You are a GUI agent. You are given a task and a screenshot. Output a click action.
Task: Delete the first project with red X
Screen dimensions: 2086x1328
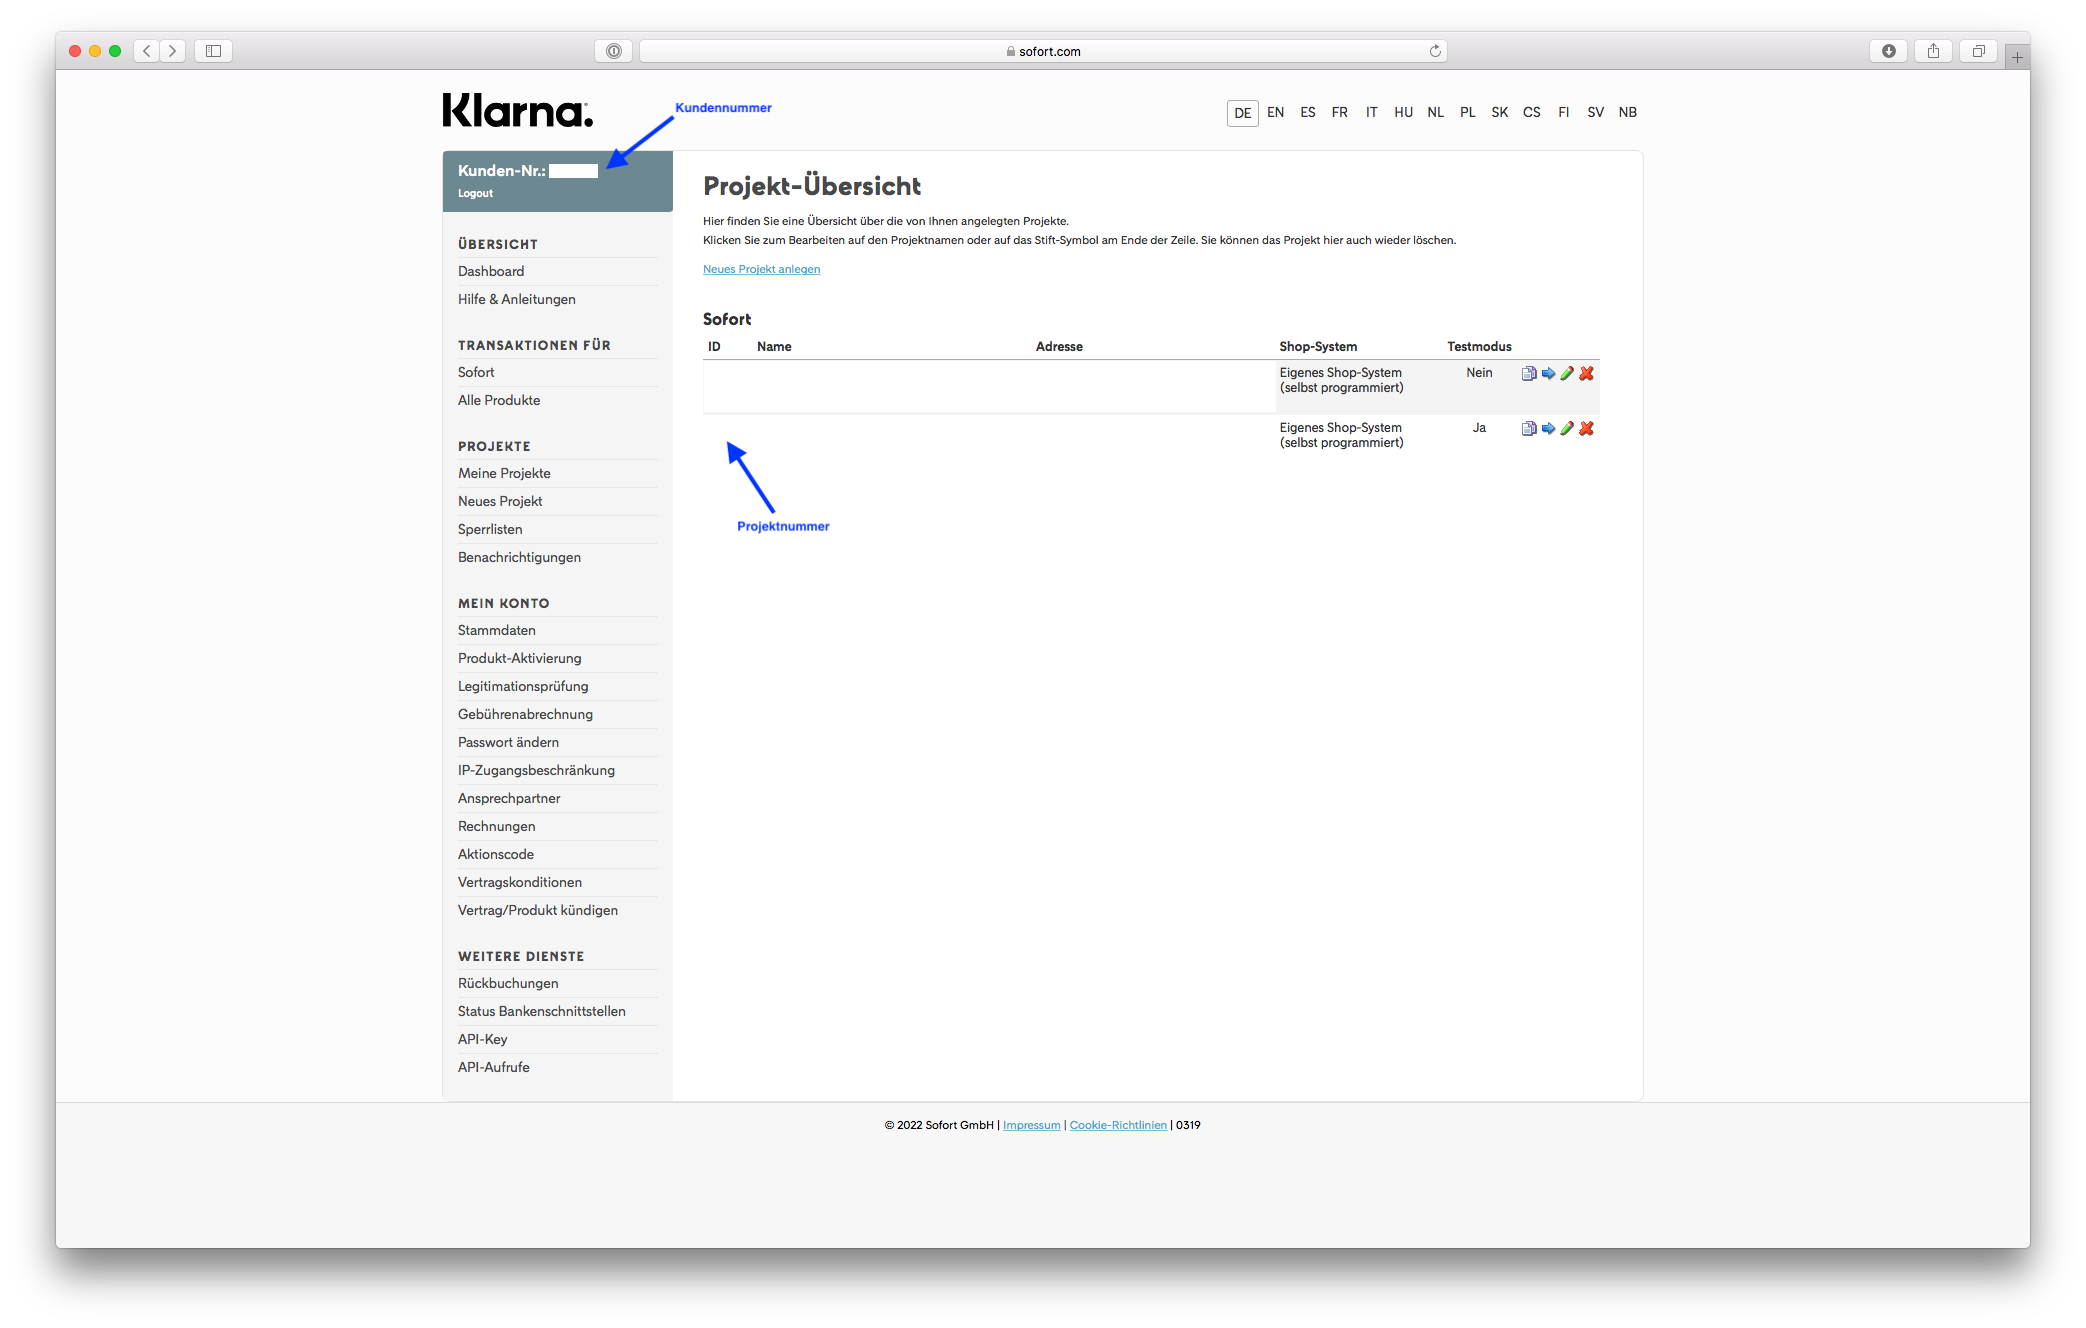pos(1586,374)
